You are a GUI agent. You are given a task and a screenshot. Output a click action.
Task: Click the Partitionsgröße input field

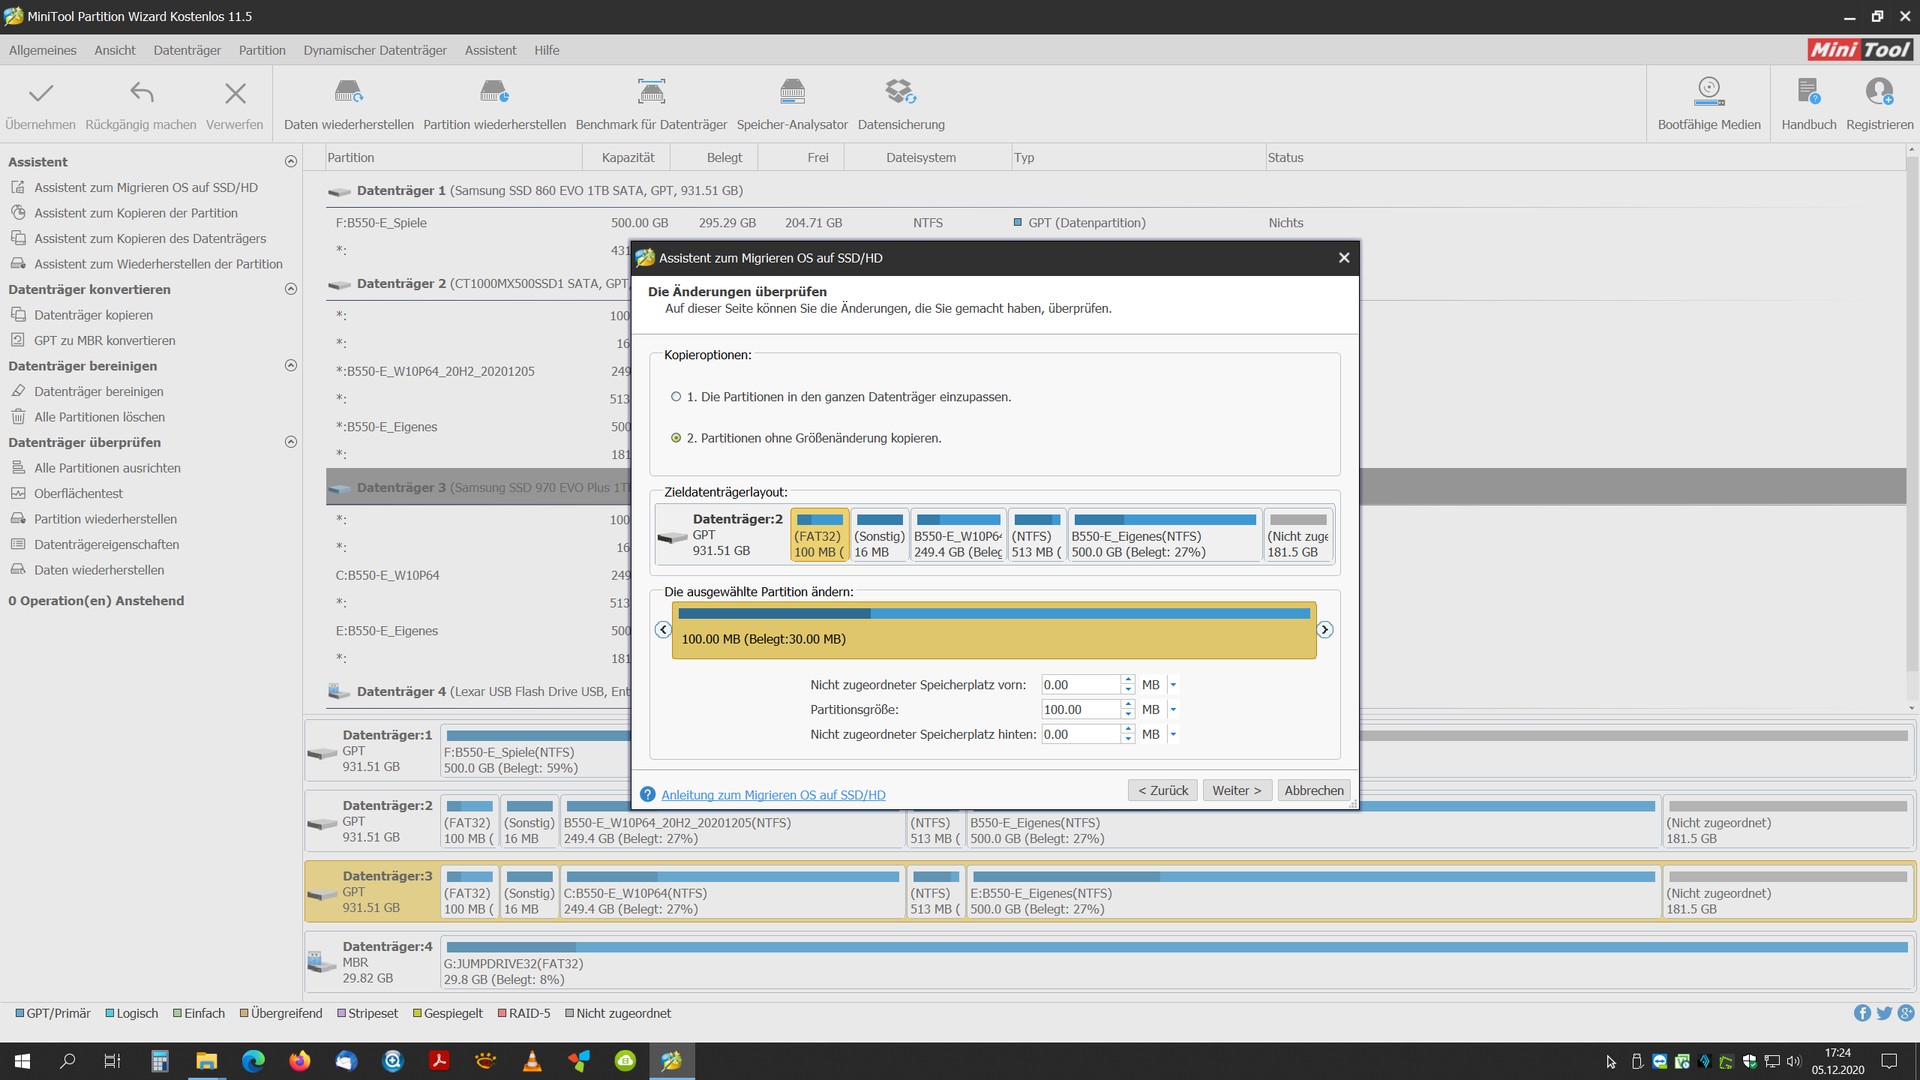[1079, 710]
